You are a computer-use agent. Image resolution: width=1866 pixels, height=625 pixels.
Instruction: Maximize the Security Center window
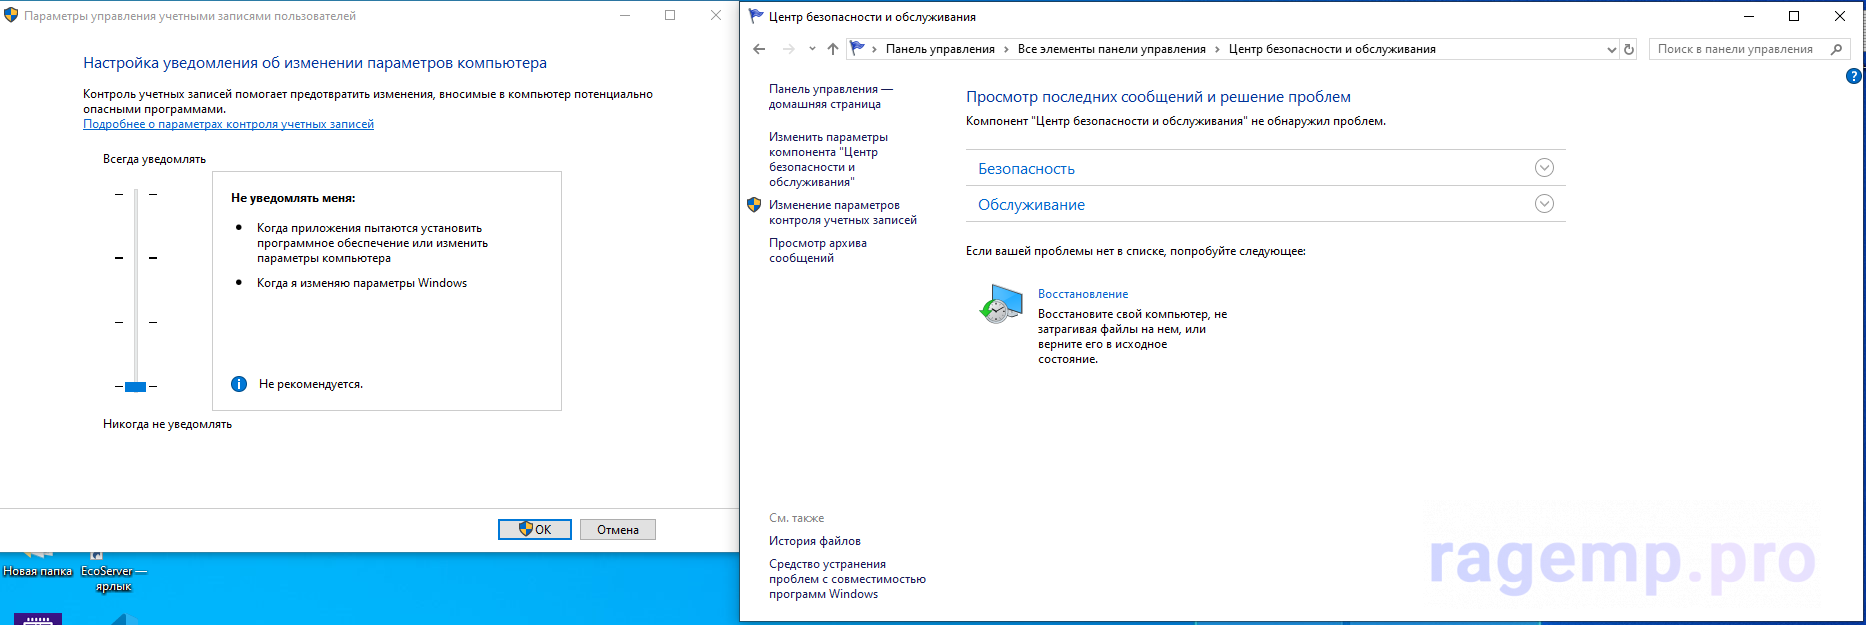tap(1794, 16)
